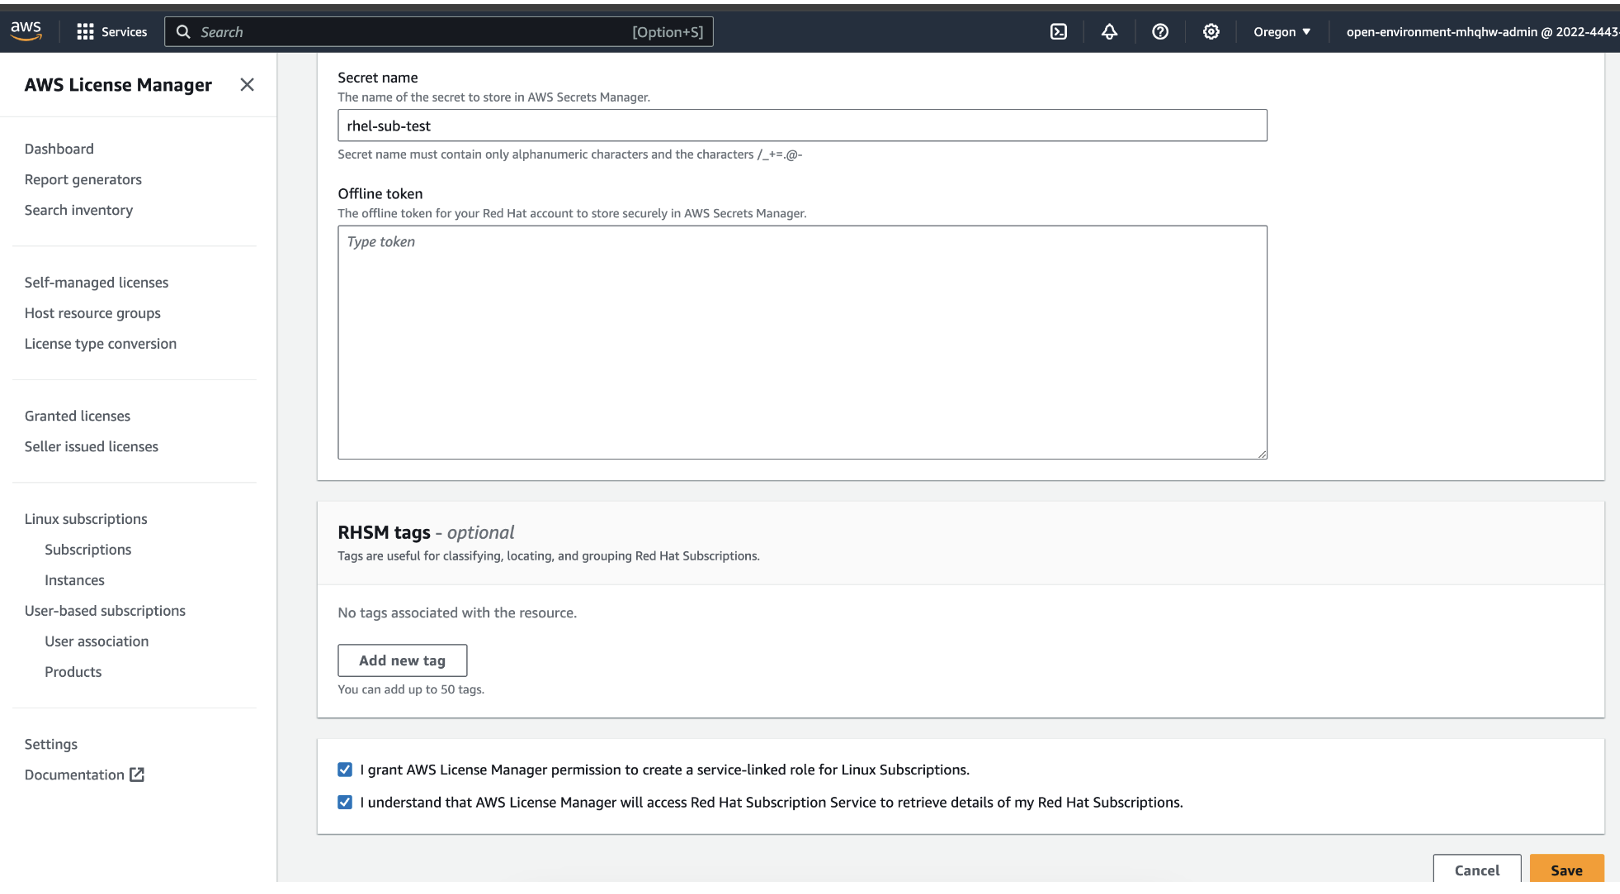The height and width of the screenshot is (894, 1620).
Task: Open the Services menu
Action: pyautogui.click(x=112, y=32)
